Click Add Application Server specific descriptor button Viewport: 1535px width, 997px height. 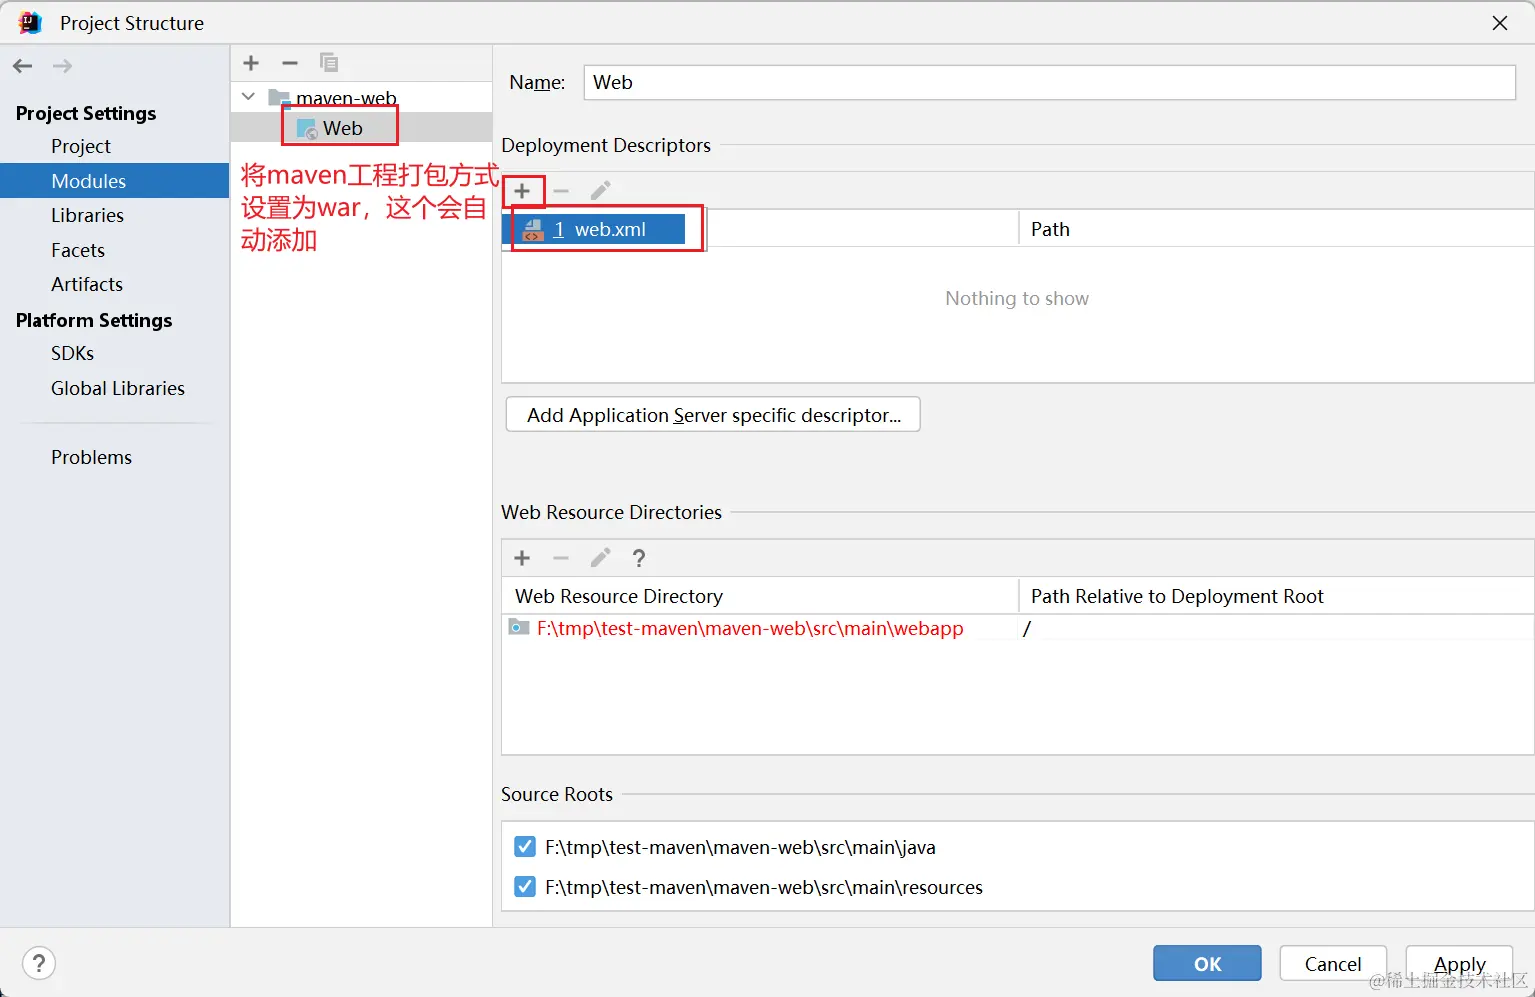tap(713, 415)
